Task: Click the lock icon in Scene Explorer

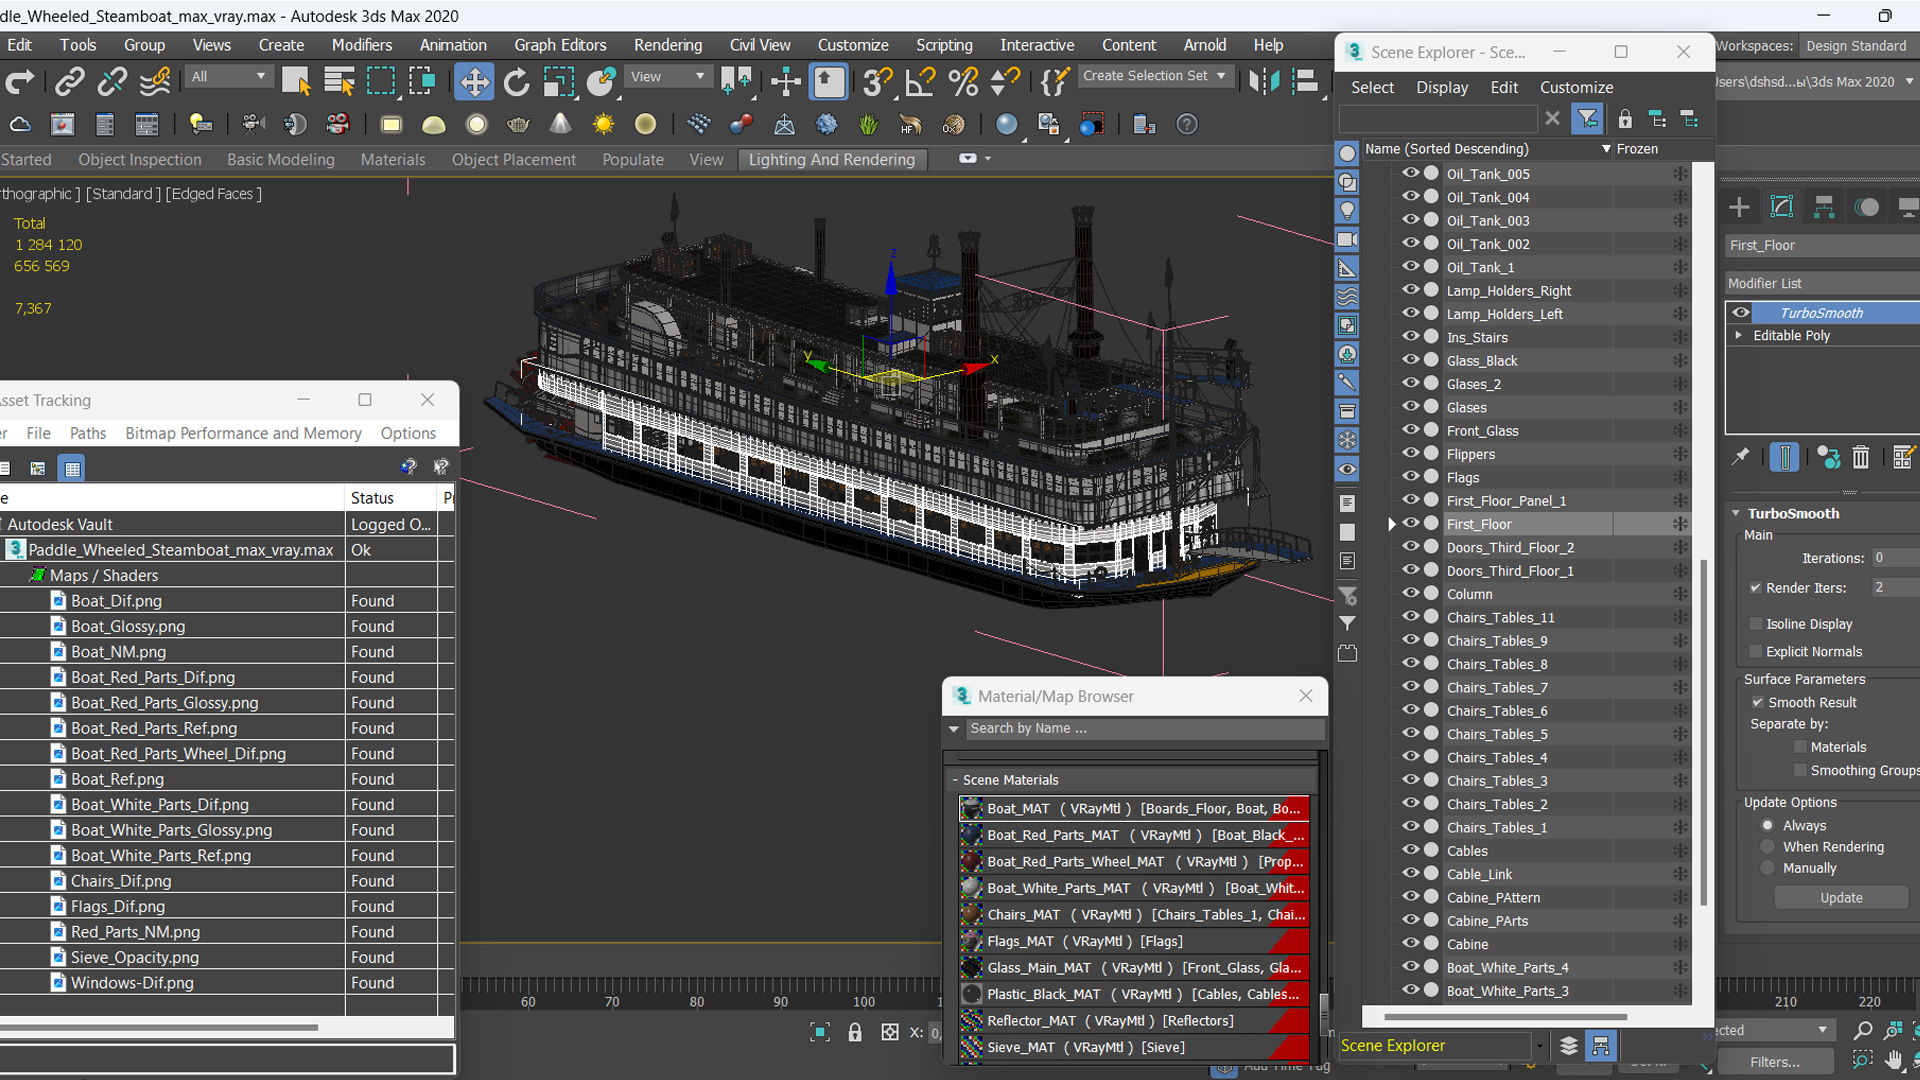Action: [1625, 119]
